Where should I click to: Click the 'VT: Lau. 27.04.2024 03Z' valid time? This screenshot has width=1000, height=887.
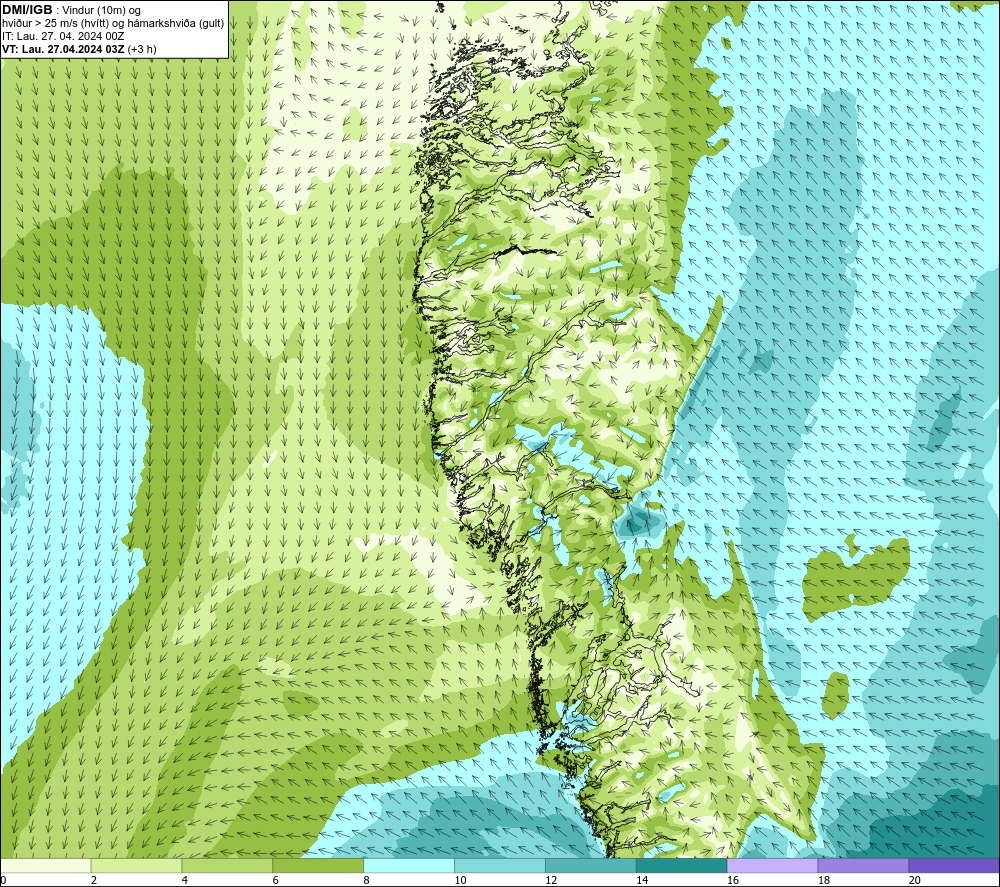click(x=63, y=49)
